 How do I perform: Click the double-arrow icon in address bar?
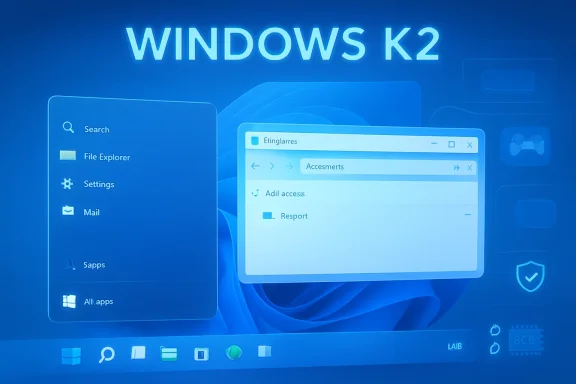point(456,168)
